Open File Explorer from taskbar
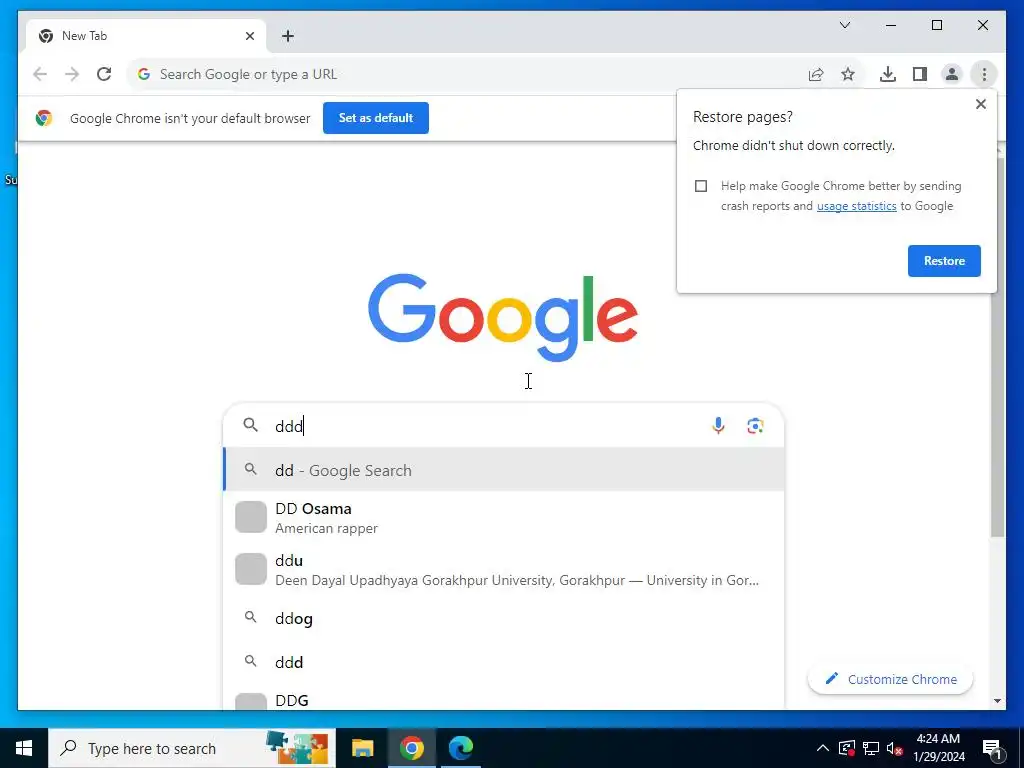Viewport: 1024px width, 768px height. coord(362,748)
